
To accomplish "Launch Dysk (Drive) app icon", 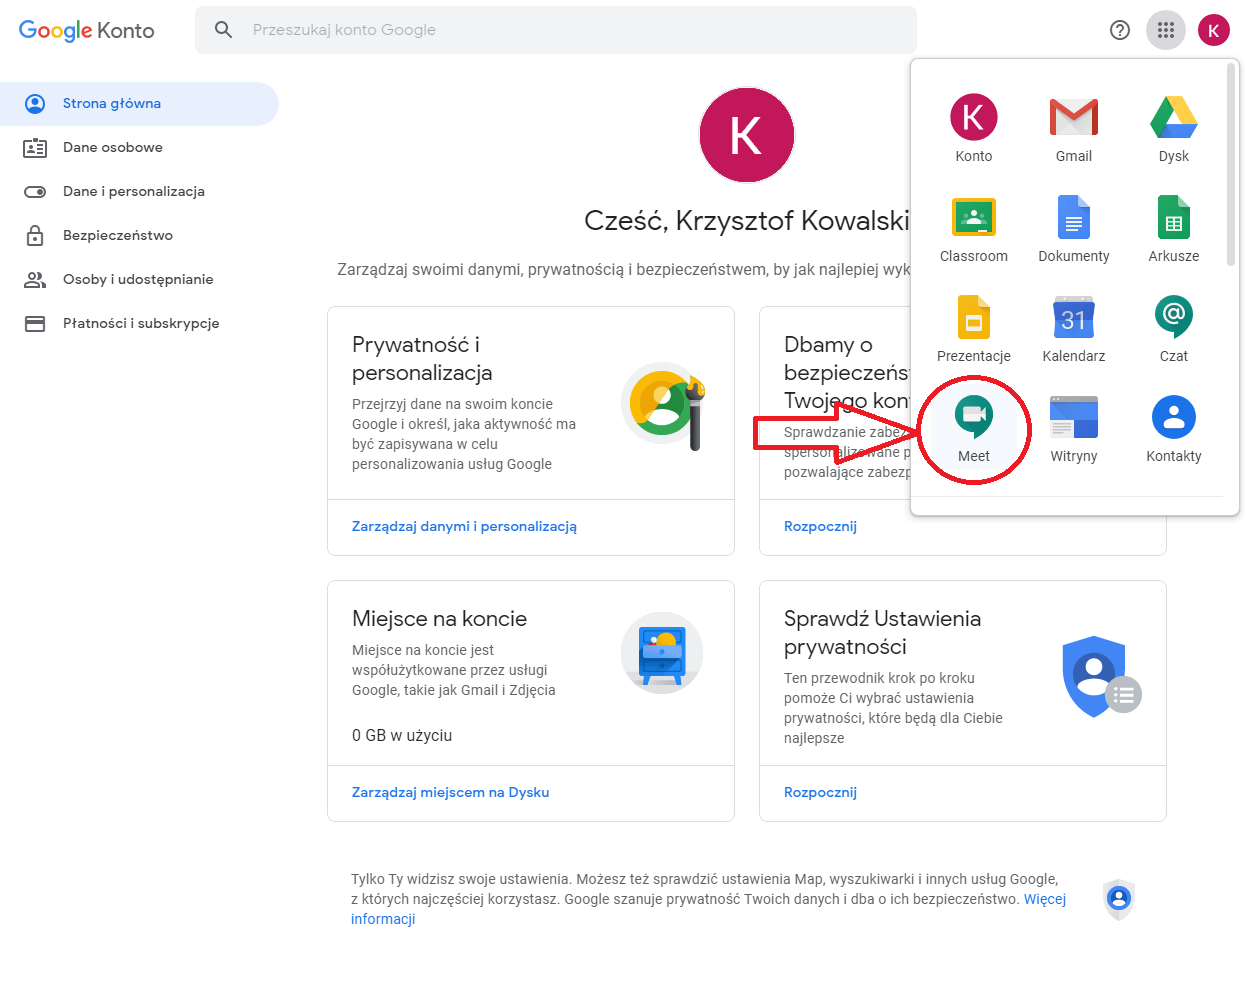I will [x=1173, y=128].
